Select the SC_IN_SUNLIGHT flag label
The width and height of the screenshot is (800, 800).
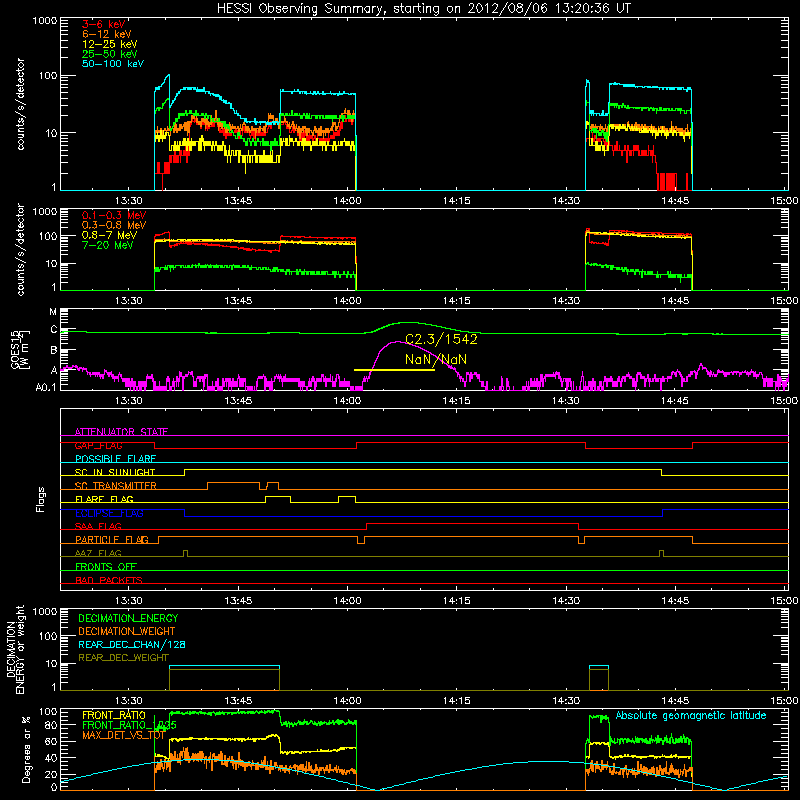[115, 472]
